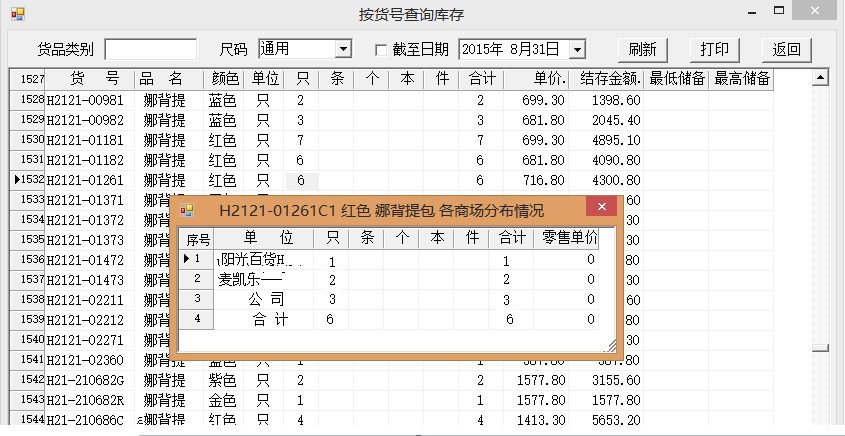Image resolution: width=845 pixels, height=436 pixels.
Task: Click the app icon in main title bar
Action: pos(17,15)
